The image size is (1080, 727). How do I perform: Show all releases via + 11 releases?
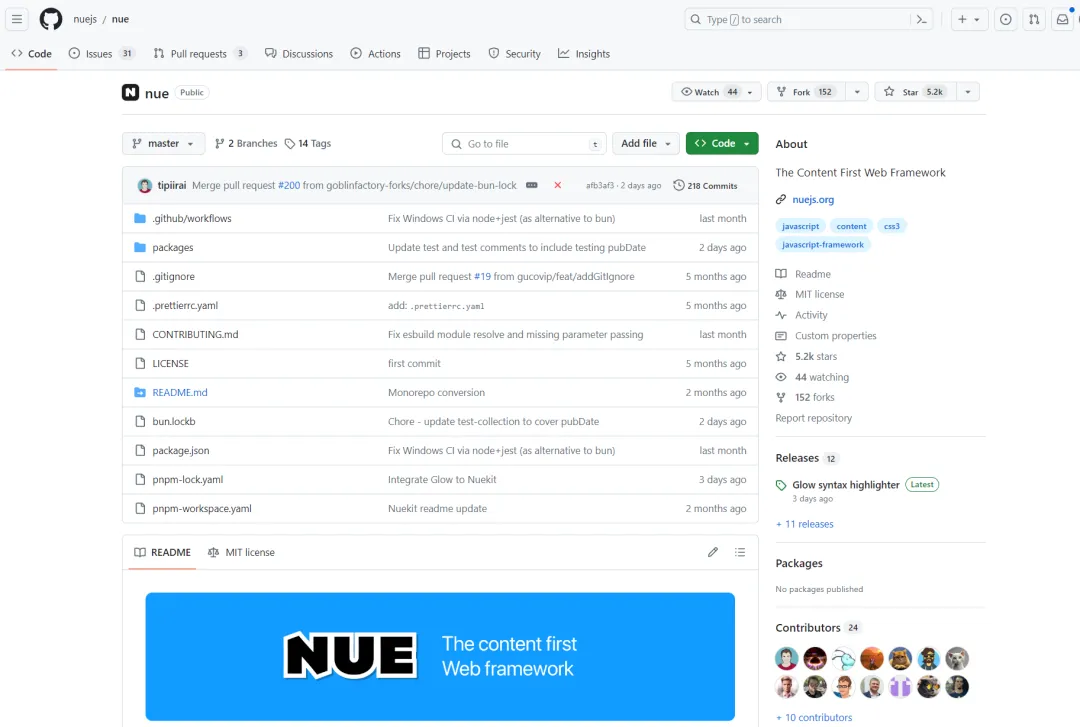click(804, 523)
